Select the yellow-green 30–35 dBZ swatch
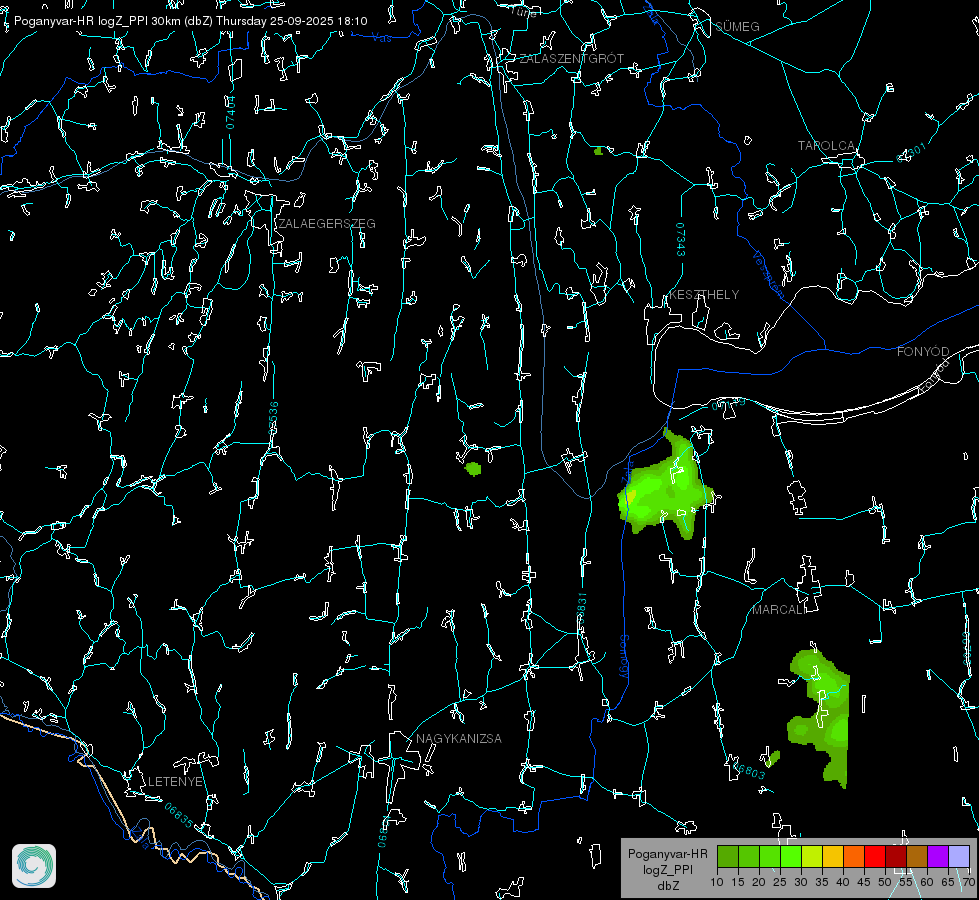Screen dimensions: 979x900 point(812,857)
